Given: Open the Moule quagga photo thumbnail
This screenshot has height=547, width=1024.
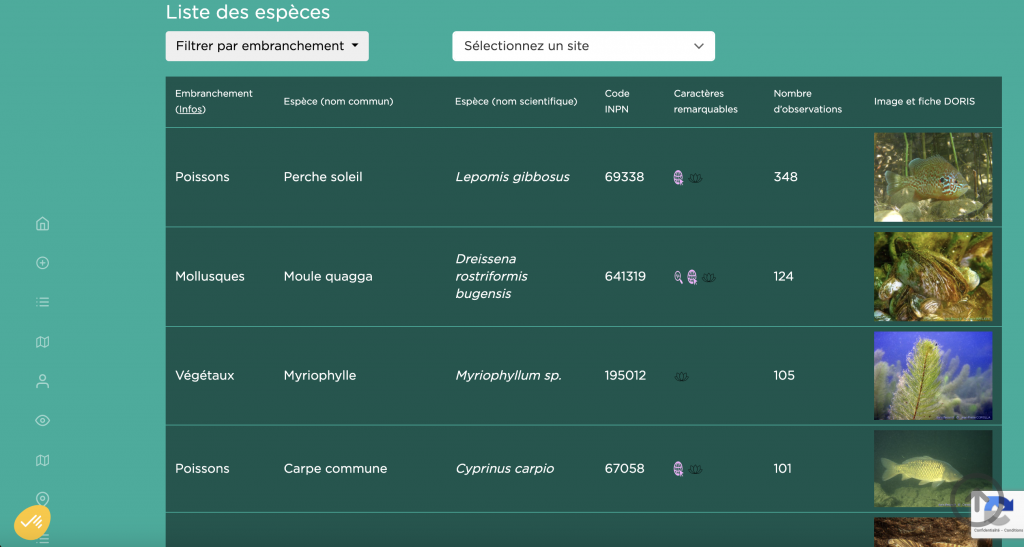Looking at the screenshot, I should point(932,276).
